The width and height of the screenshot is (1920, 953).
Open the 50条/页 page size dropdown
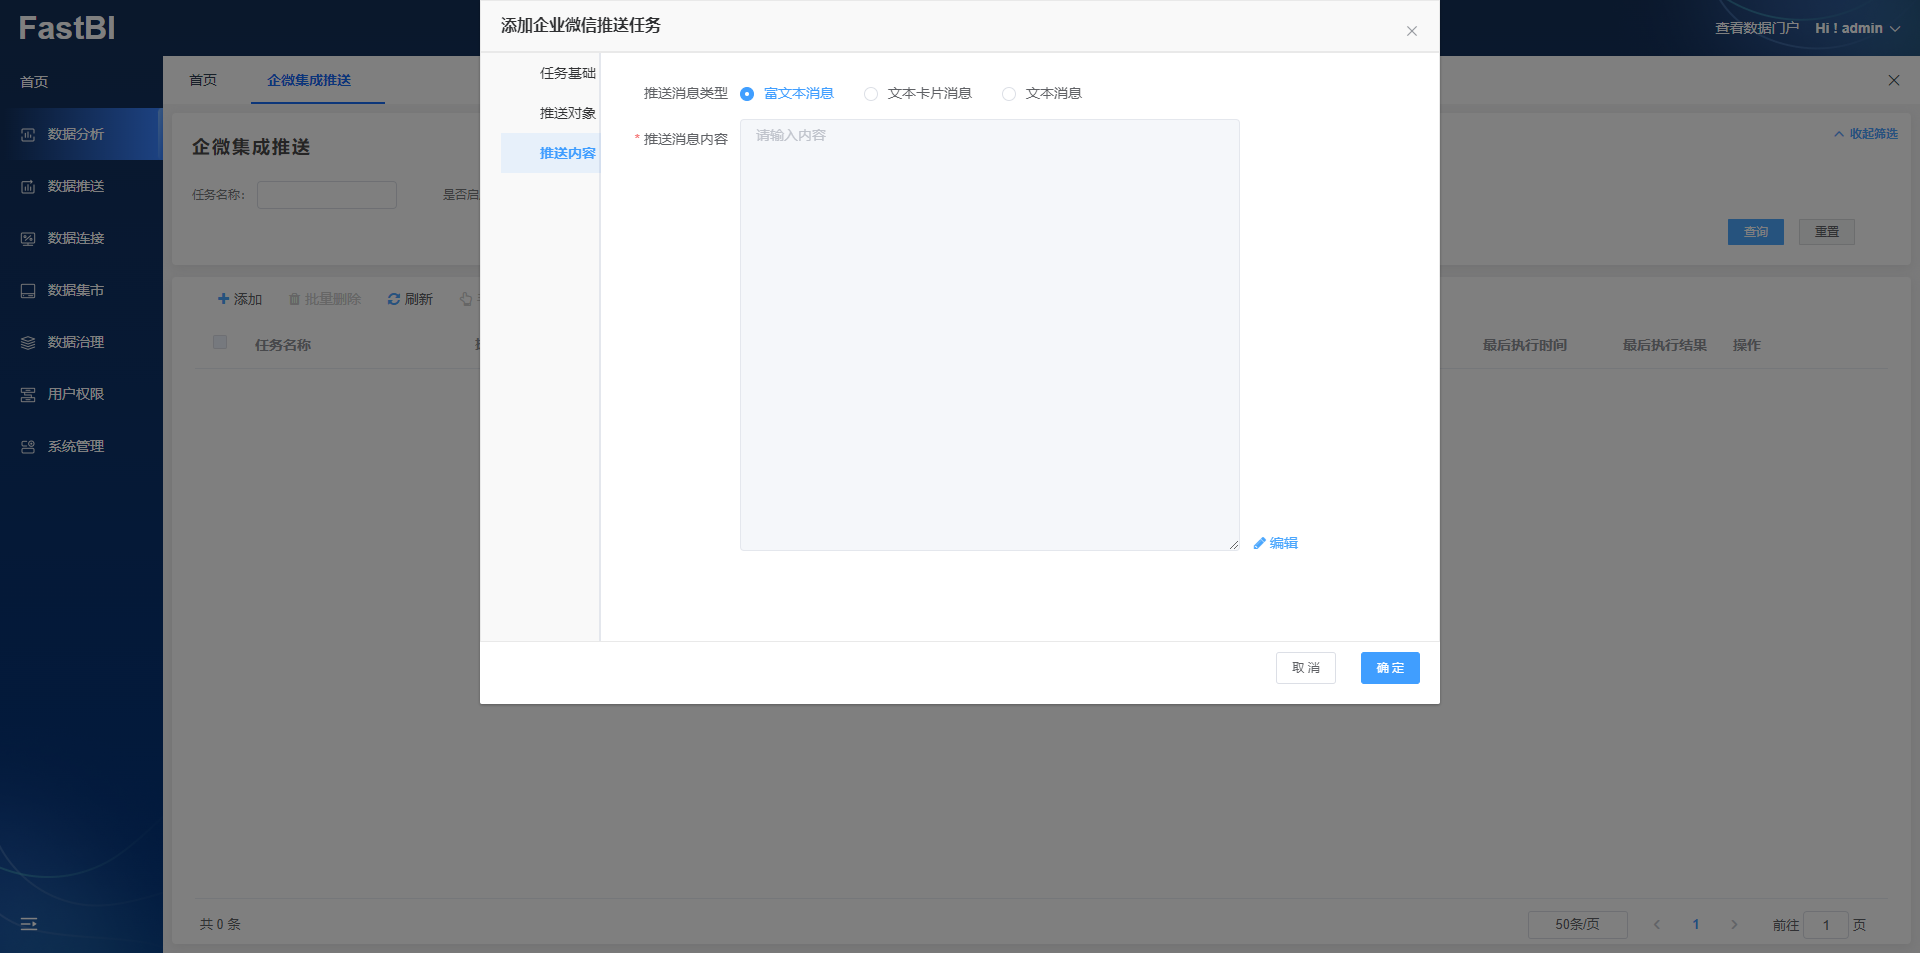tap(1577, 924)
